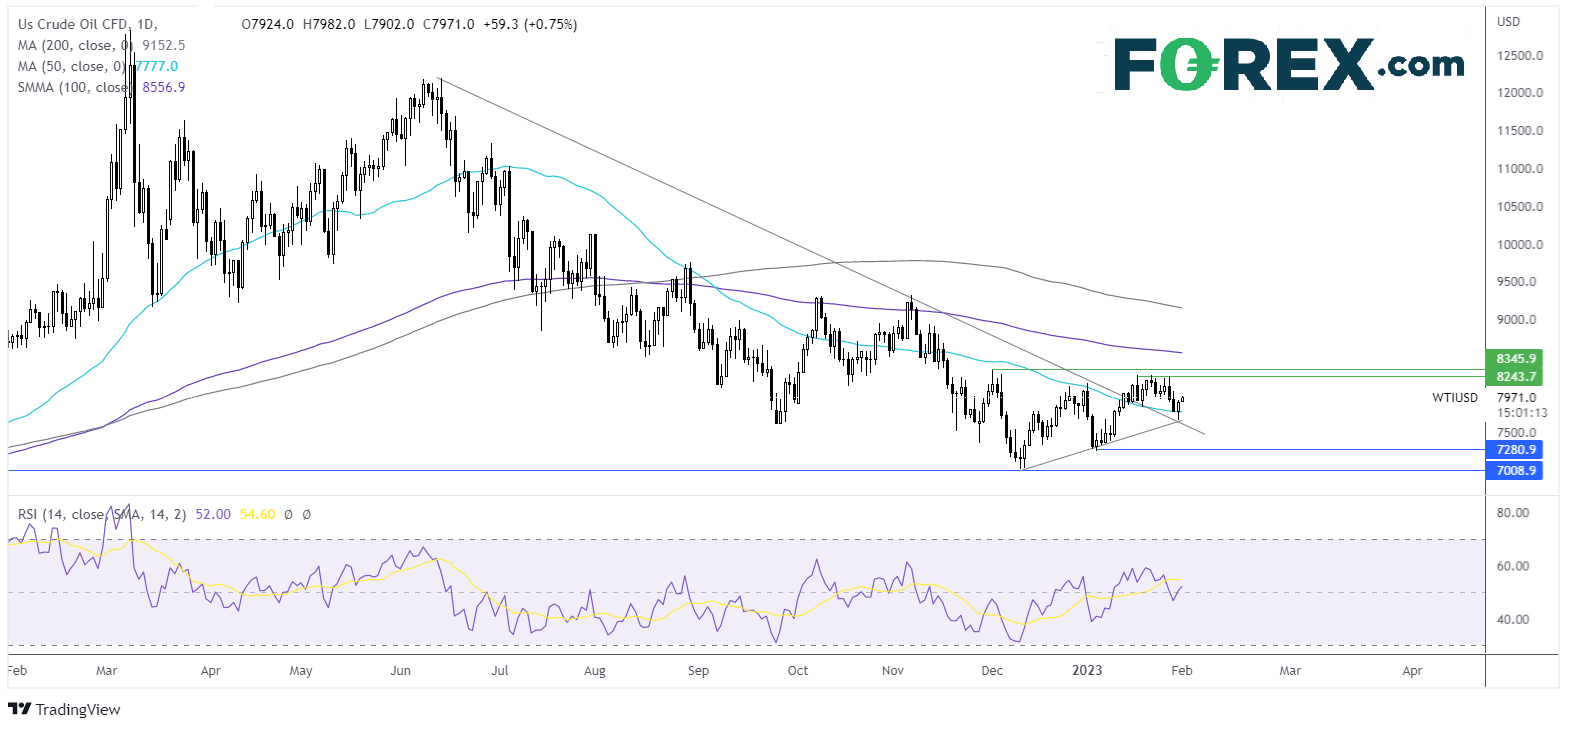This screenshot has width=1571, height=730.
Task: Click the 8345.9 green price label
Action: click(x=1515, y=358)
